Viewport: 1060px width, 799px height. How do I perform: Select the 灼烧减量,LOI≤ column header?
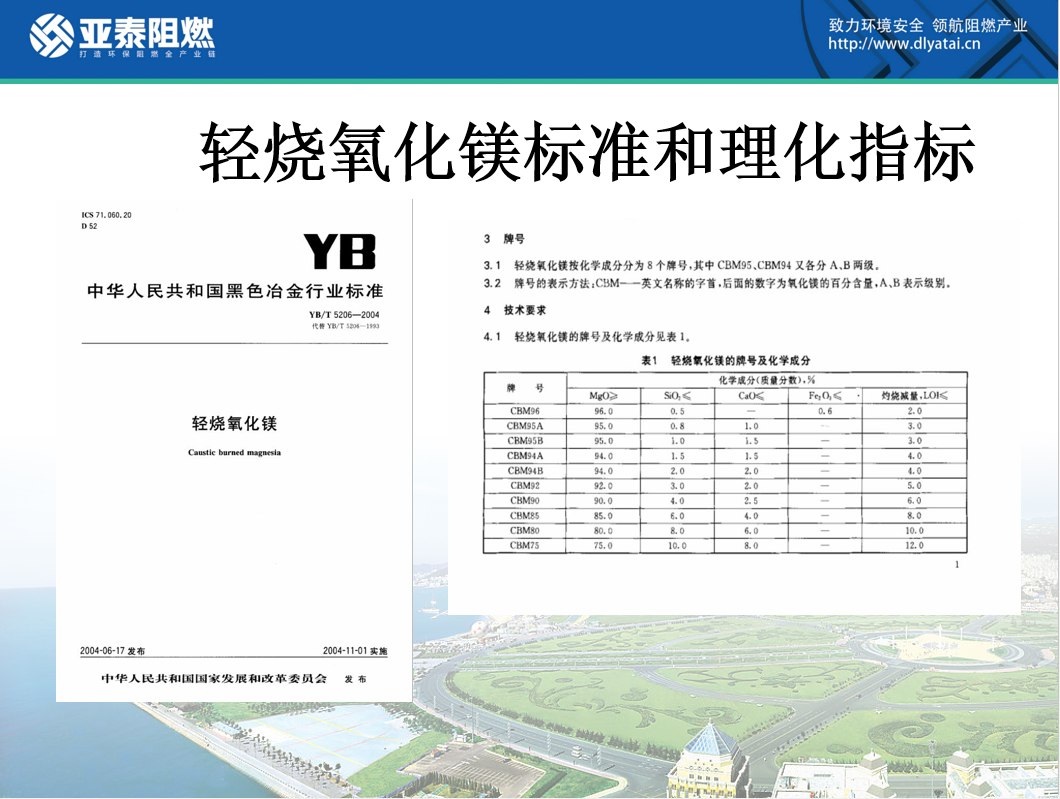(915, 395)
